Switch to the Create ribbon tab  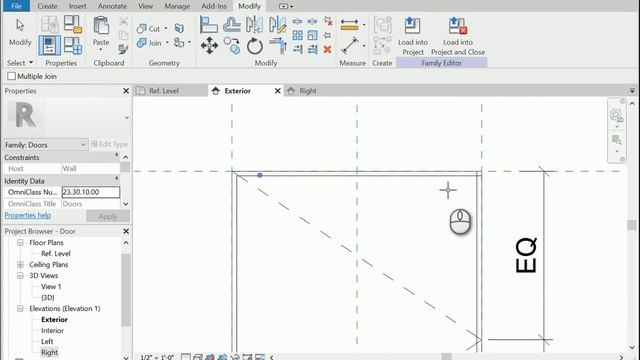point(47,6)
